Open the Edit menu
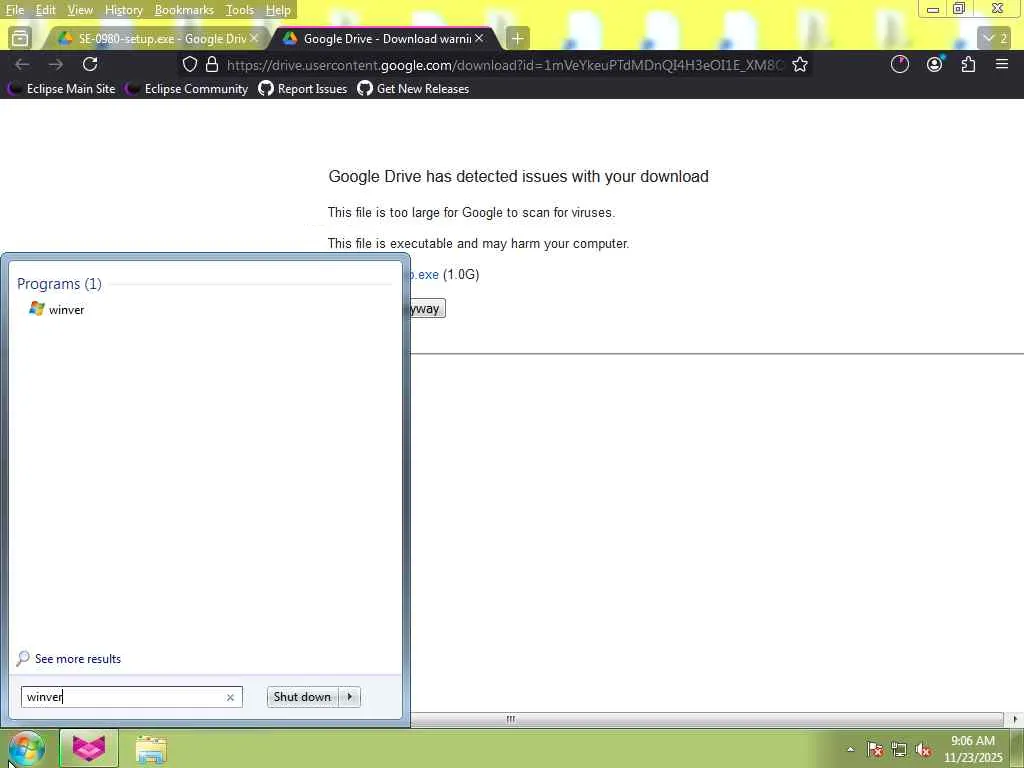1024x768 pixels. 45,10
